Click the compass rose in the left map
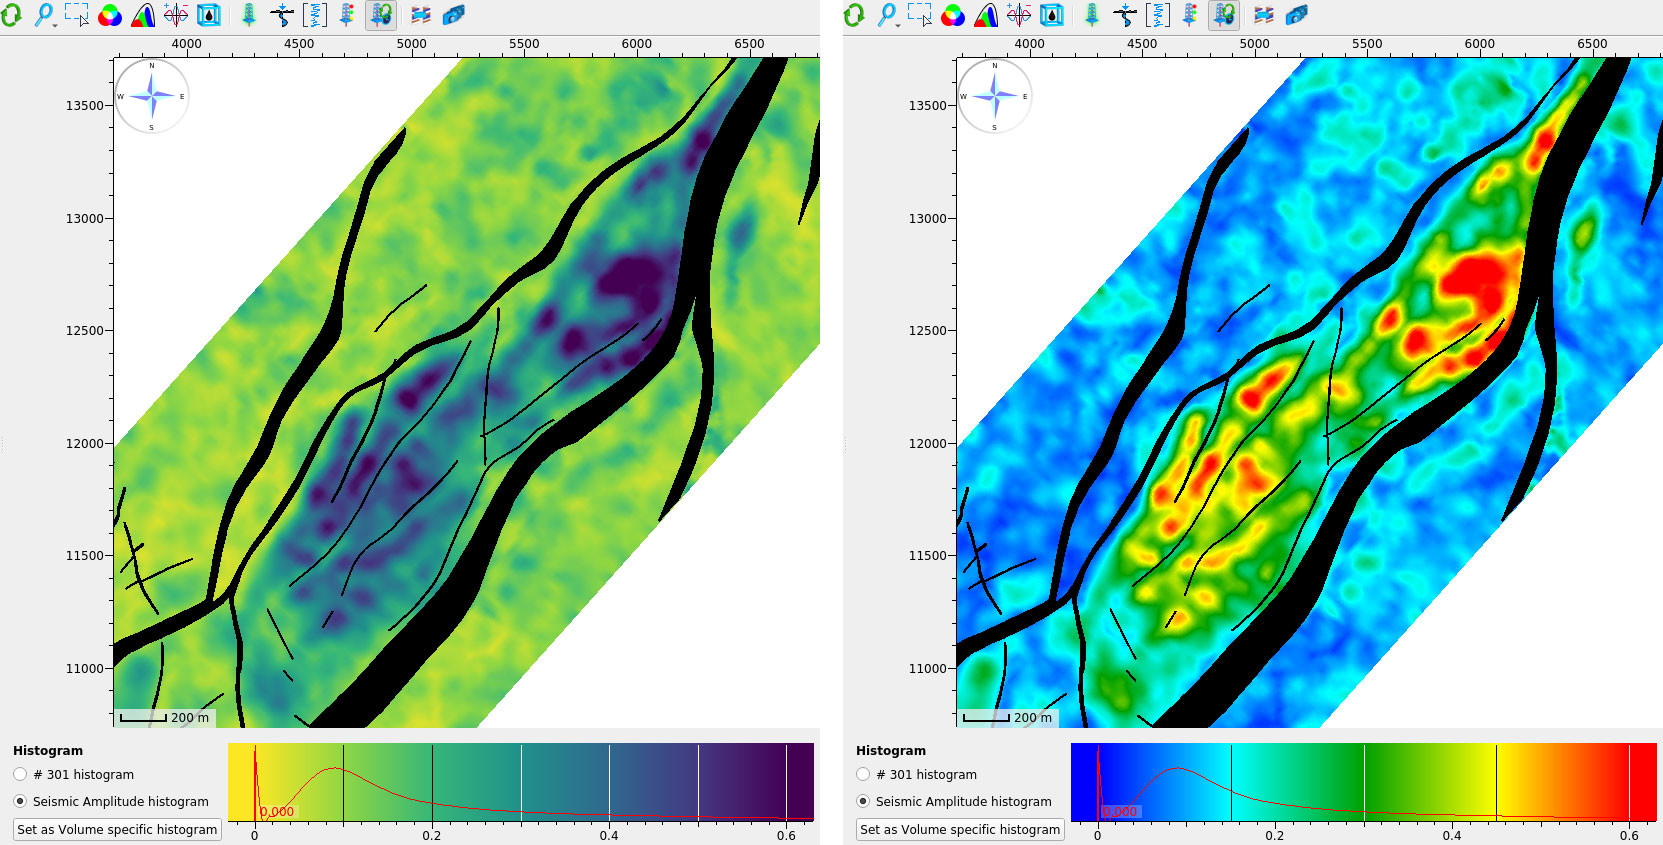Screen dimensions: 1663x845 click(x=152, y=96)
